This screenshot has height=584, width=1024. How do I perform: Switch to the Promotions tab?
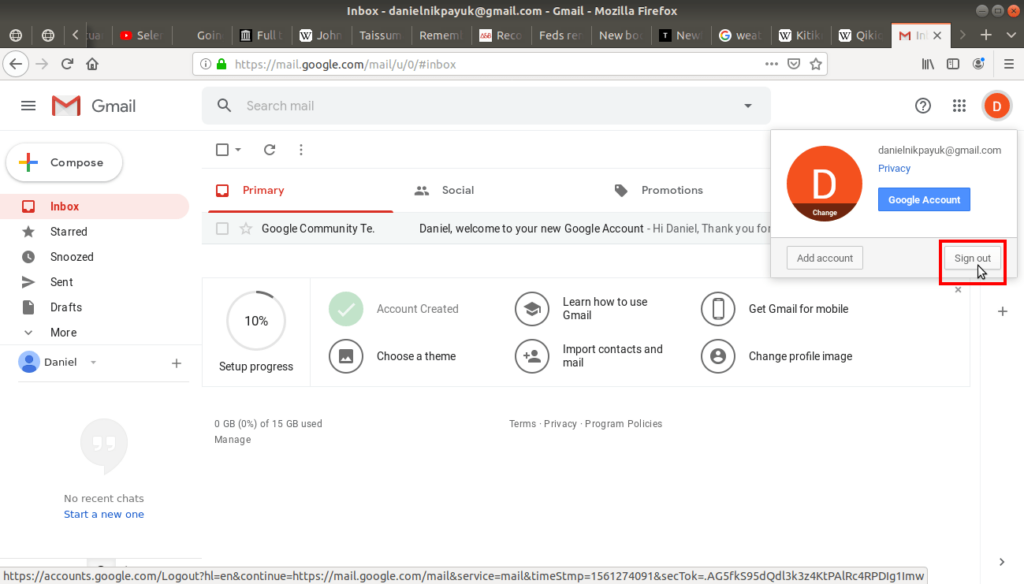(x=672, y=191)
